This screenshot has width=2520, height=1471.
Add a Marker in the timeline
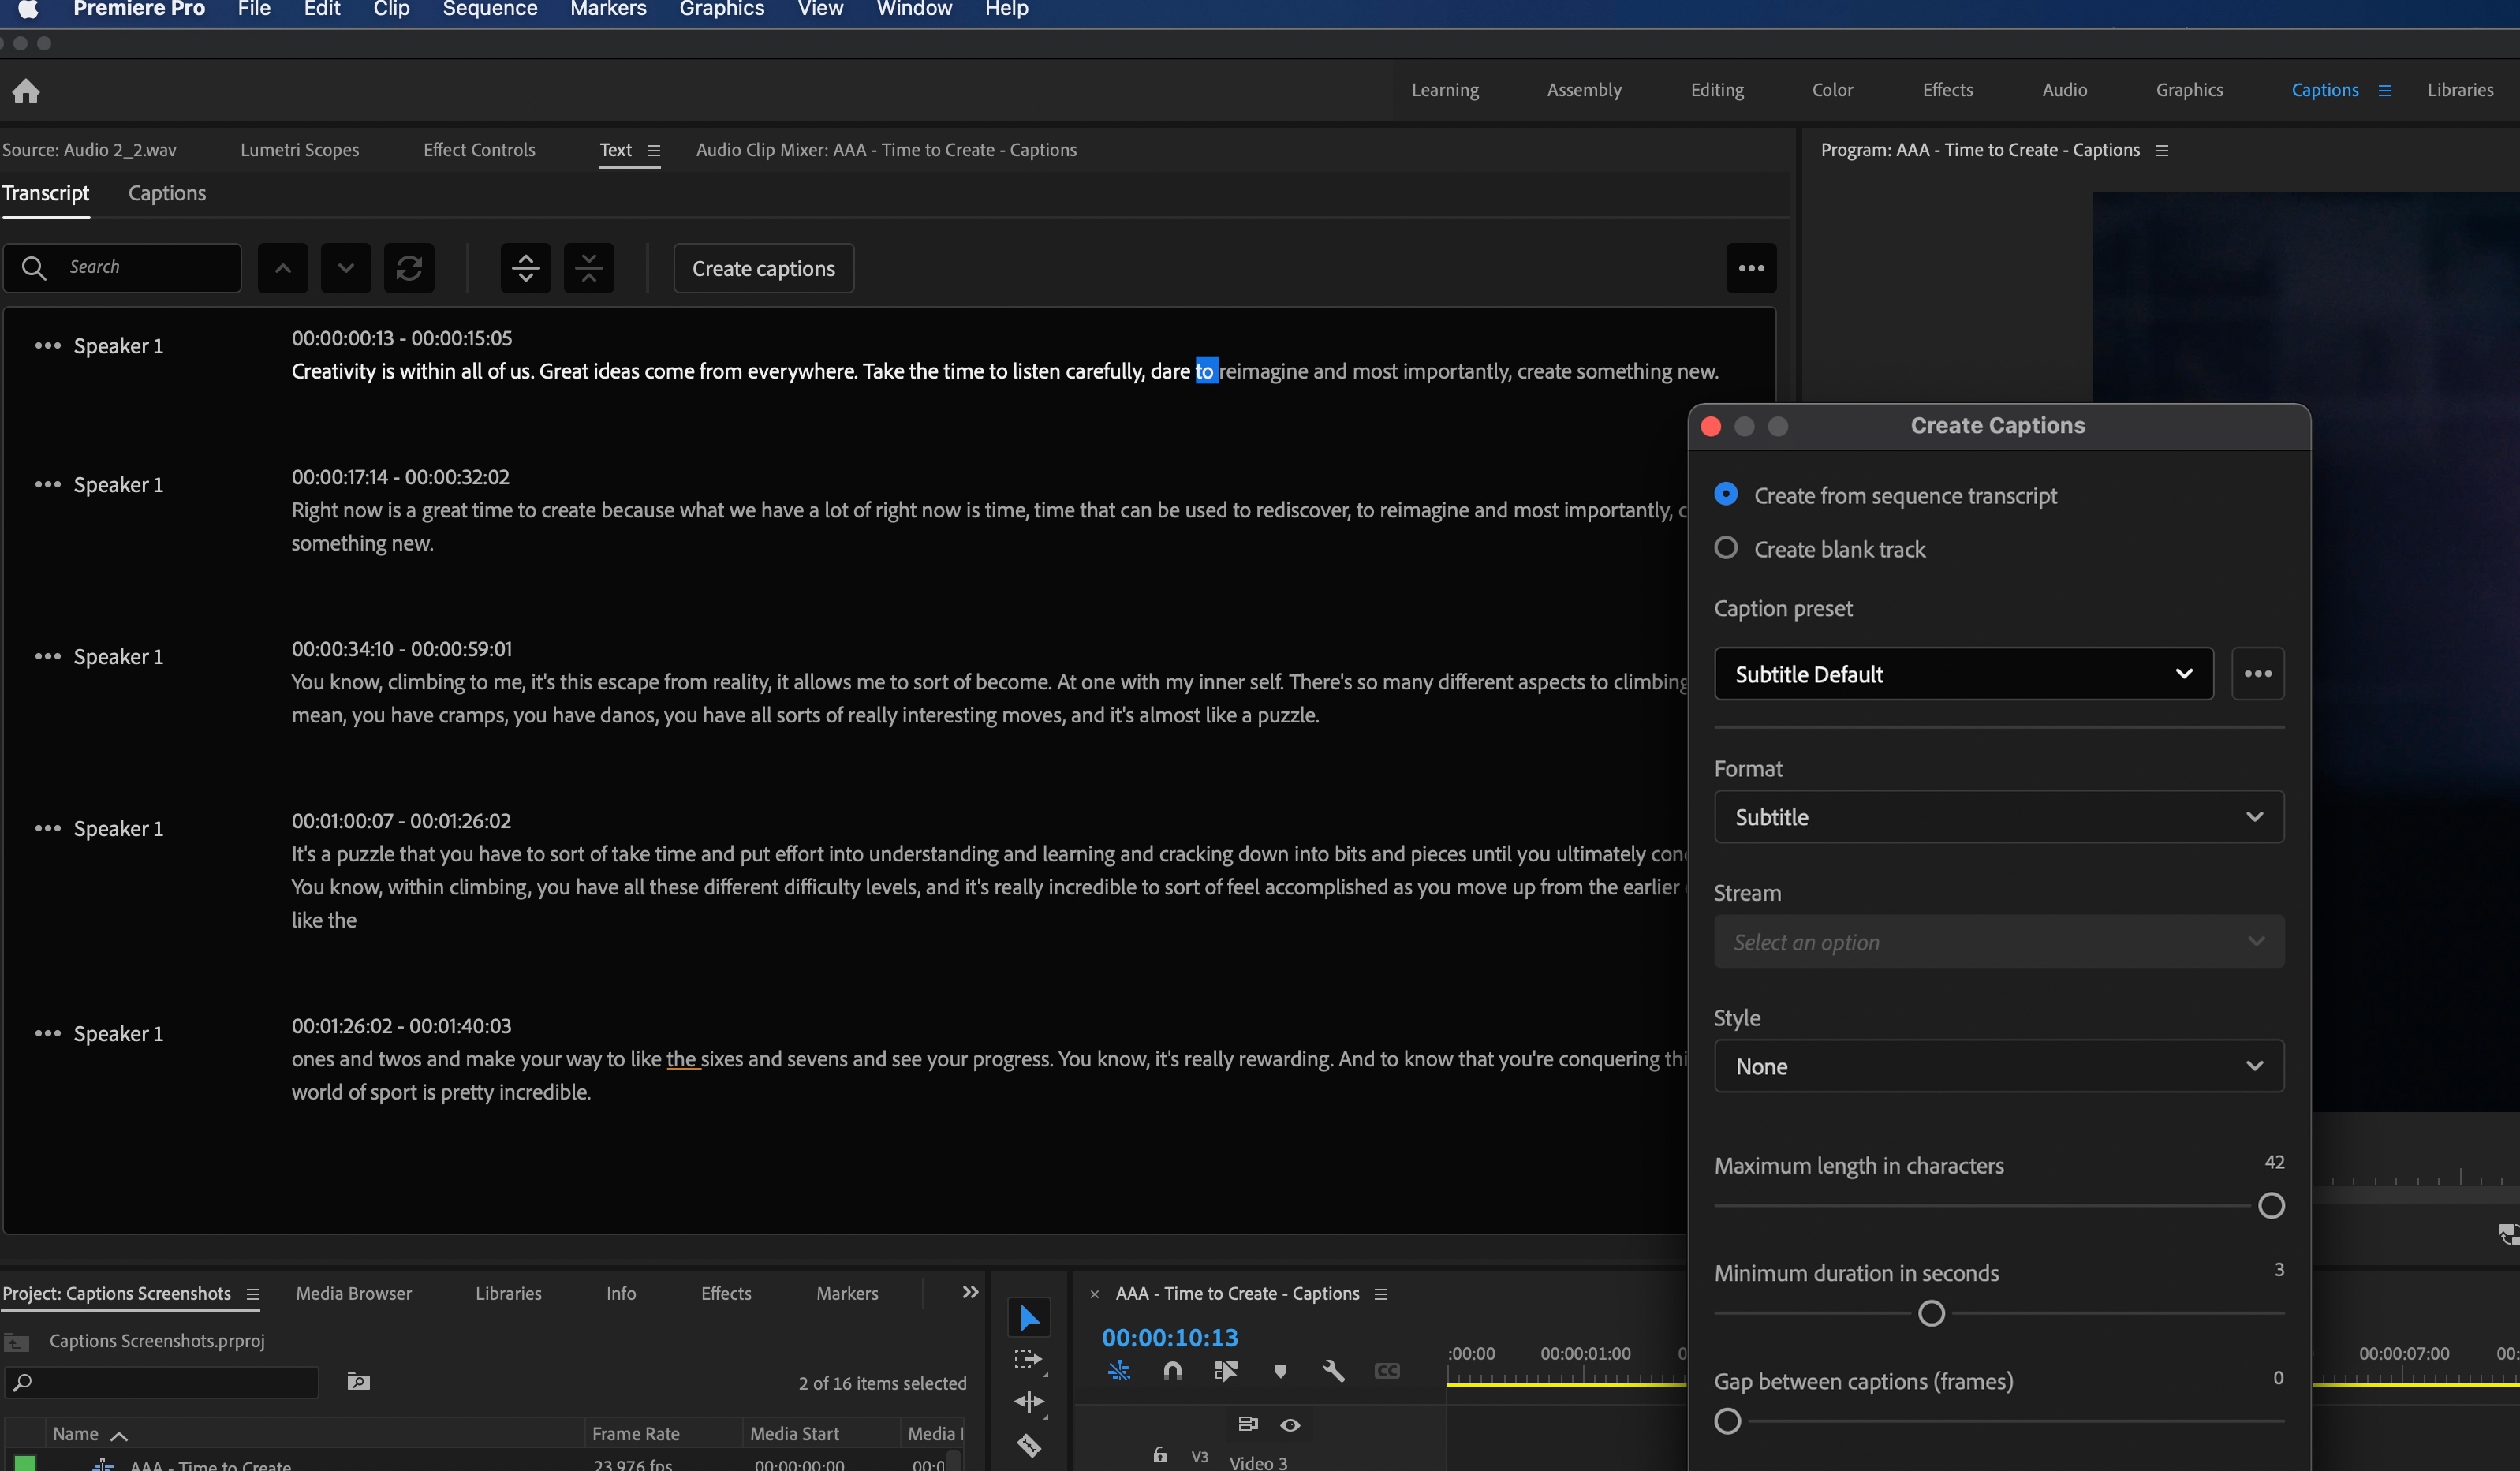(x=1281, y=1371)
